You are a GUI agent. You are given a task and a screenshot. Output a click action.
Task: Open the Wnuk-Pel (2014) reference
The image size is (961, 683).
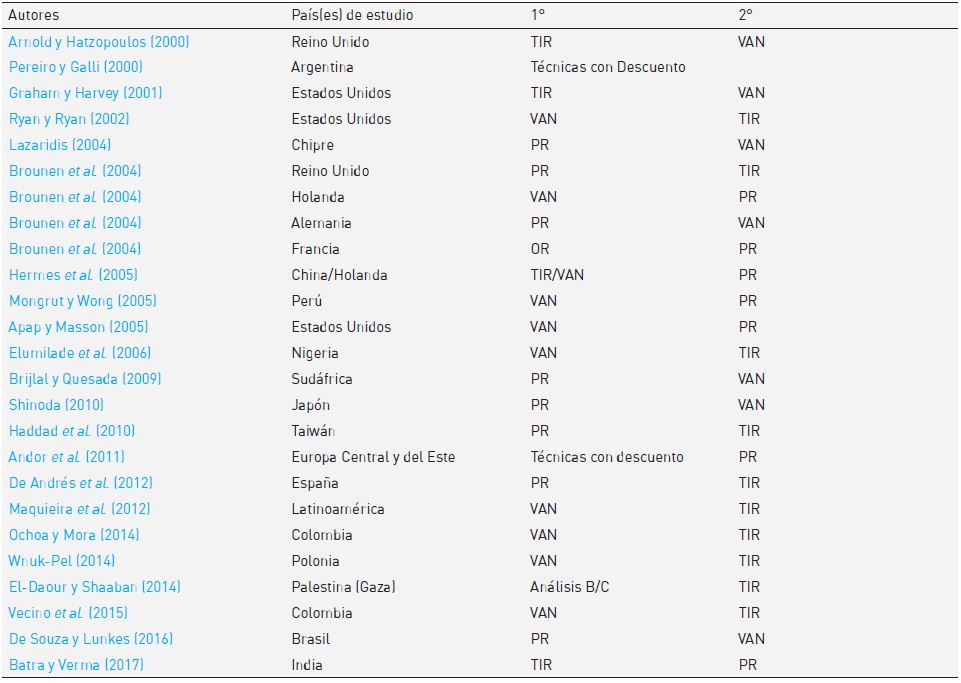click(60, 561)
